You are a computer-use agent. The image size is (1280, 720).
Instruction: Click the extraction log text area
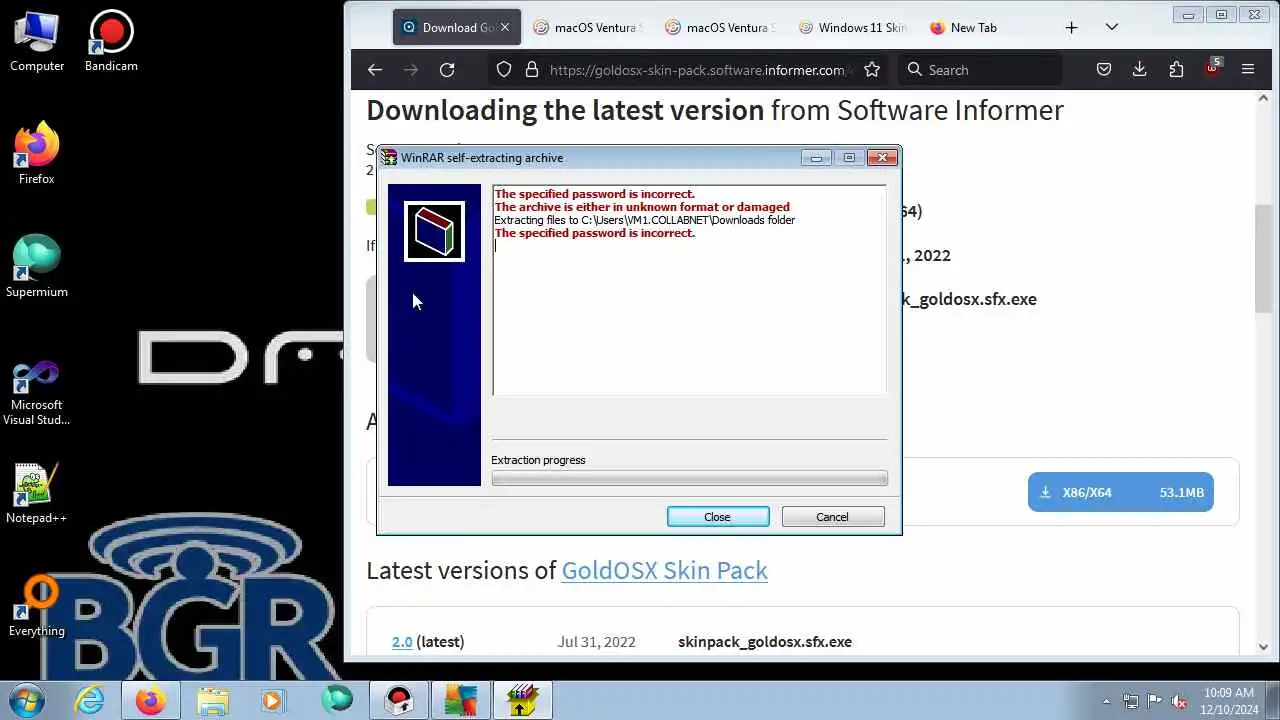pos(689,290)
